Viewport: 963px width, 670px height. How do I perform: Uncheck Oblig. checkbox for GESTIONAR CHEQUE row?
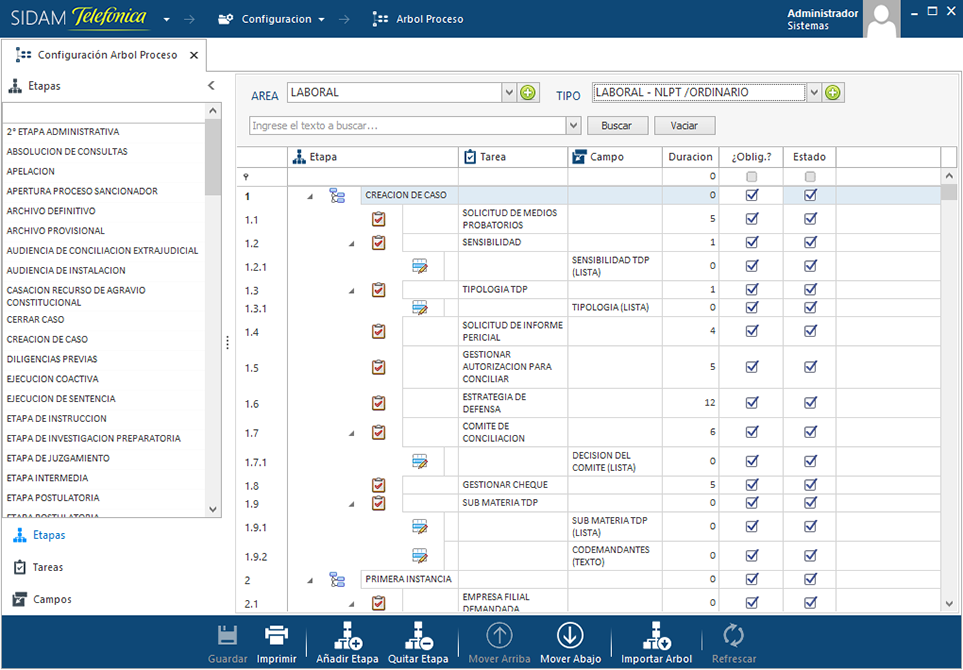[752, 485]
